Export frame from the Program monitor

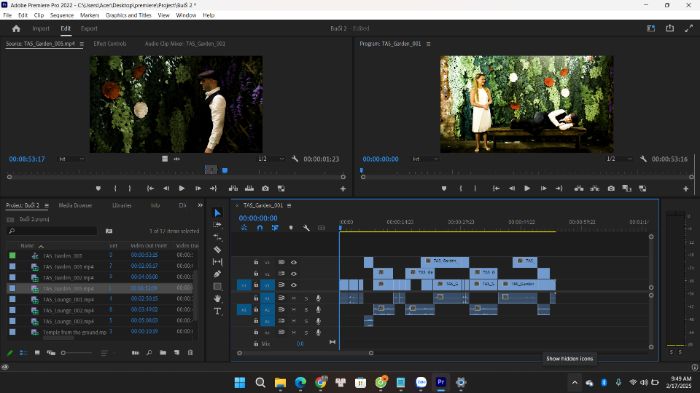(x=611, y=188)
